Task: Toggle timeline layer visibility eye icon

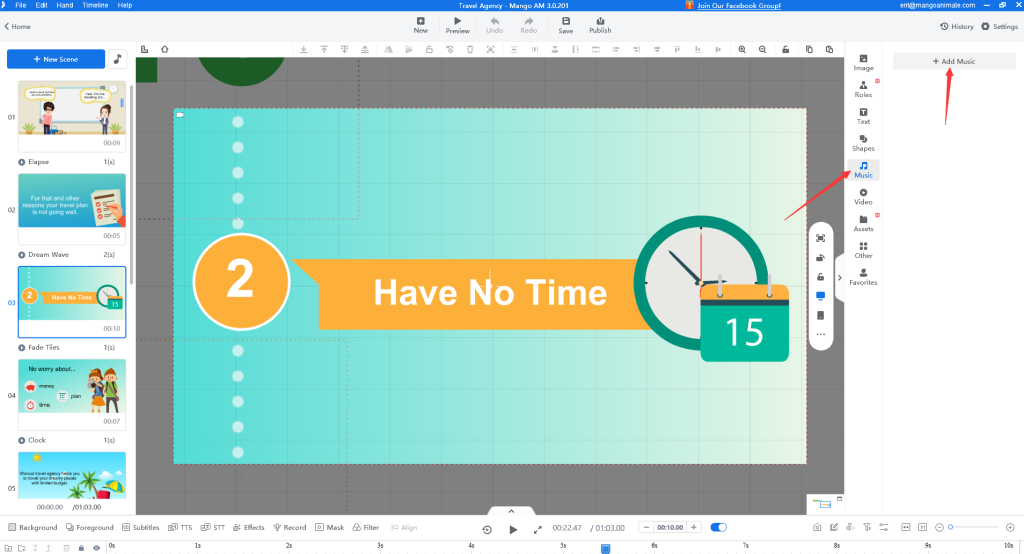Action: 96,547
